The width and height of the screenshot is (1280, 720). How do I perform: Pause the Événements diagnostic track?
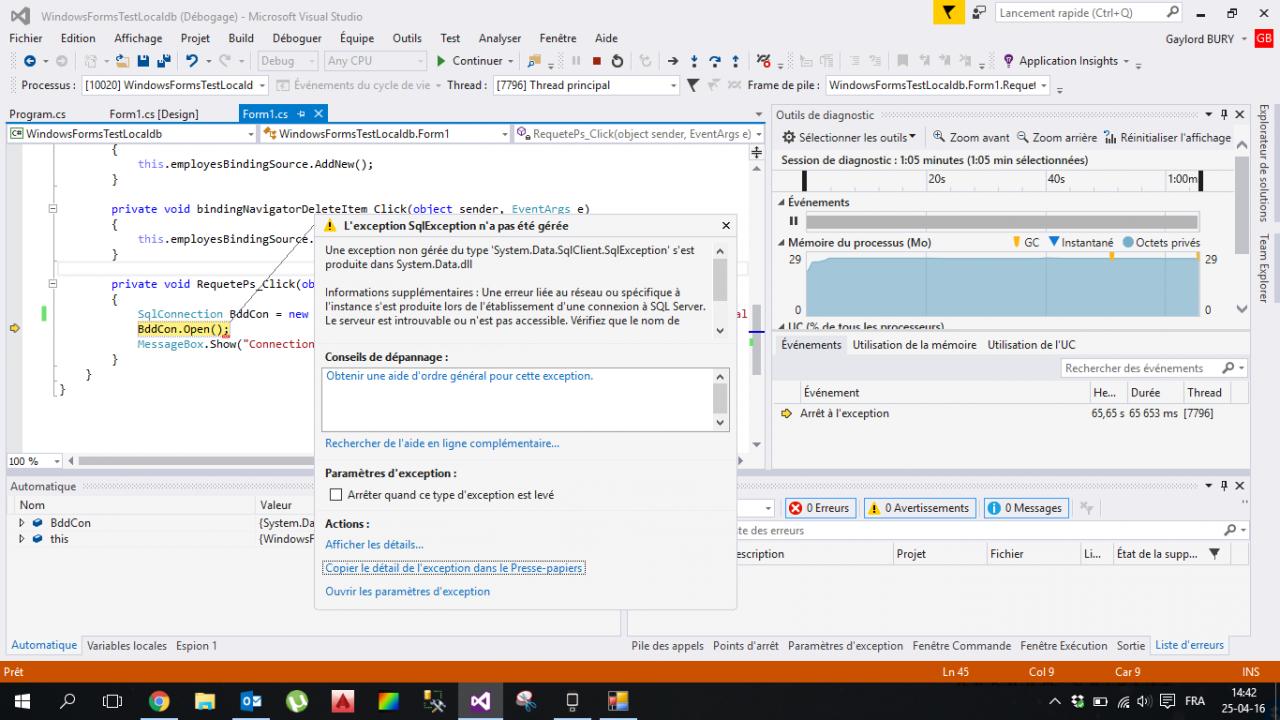click(794, 221)
